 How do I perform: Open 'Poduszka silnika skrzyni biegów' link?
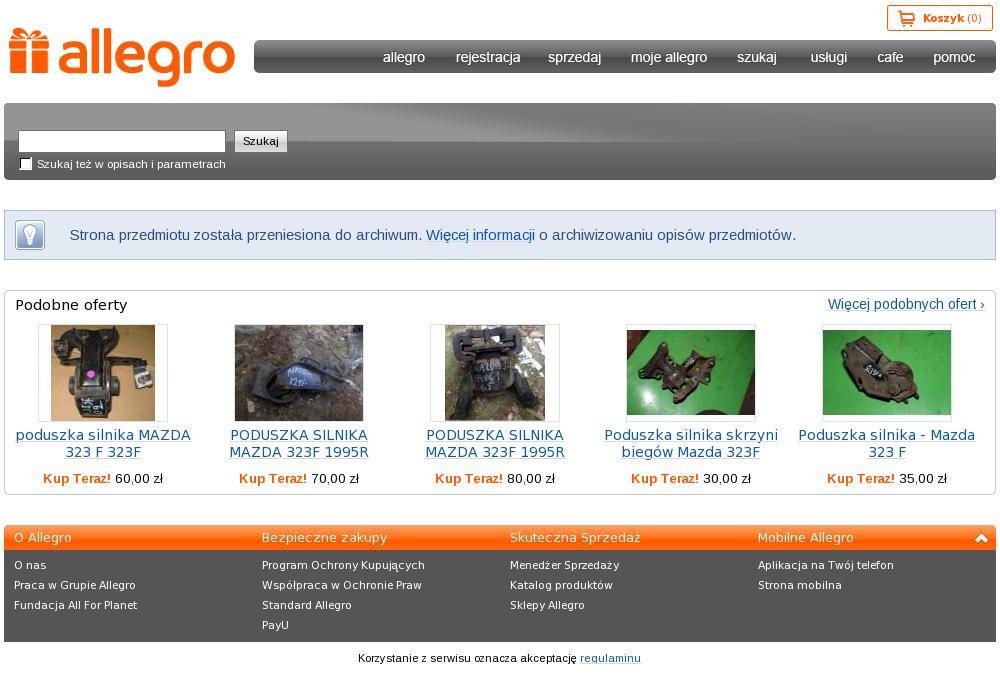tap(691, 443)
